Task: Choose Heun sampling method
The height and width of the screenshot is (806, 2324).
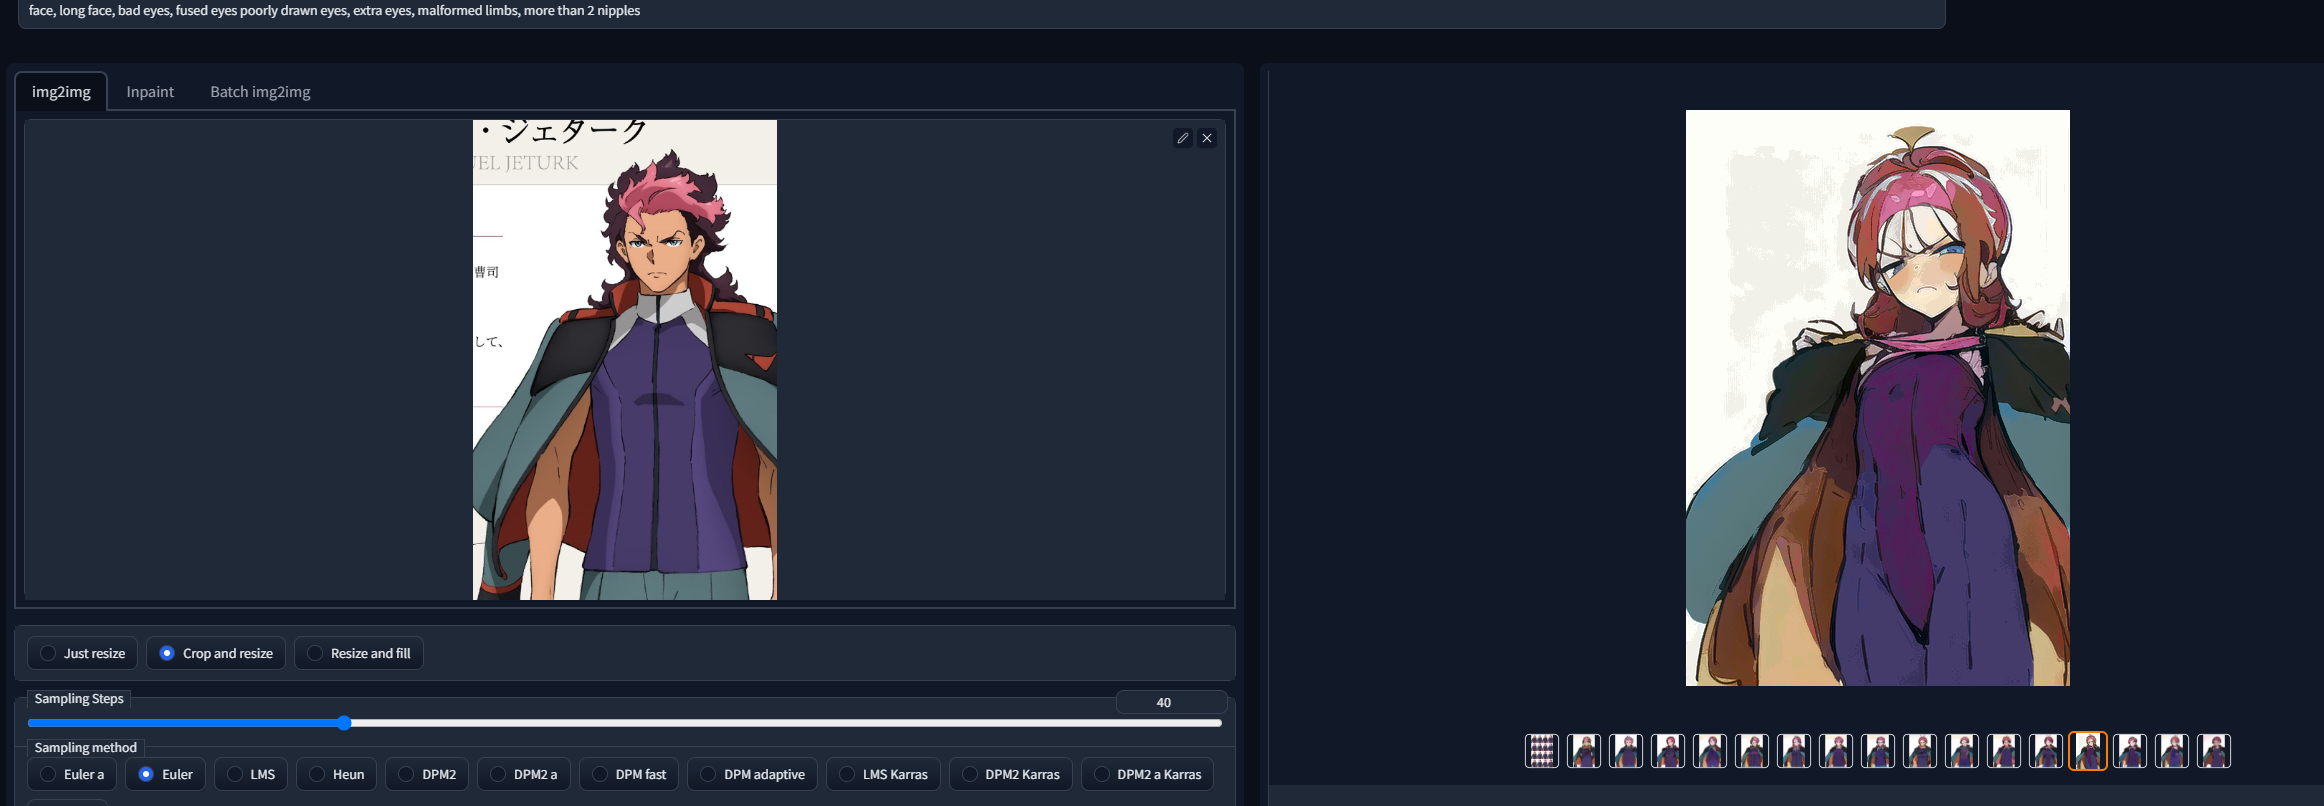Action: click(x=337, y=774)
